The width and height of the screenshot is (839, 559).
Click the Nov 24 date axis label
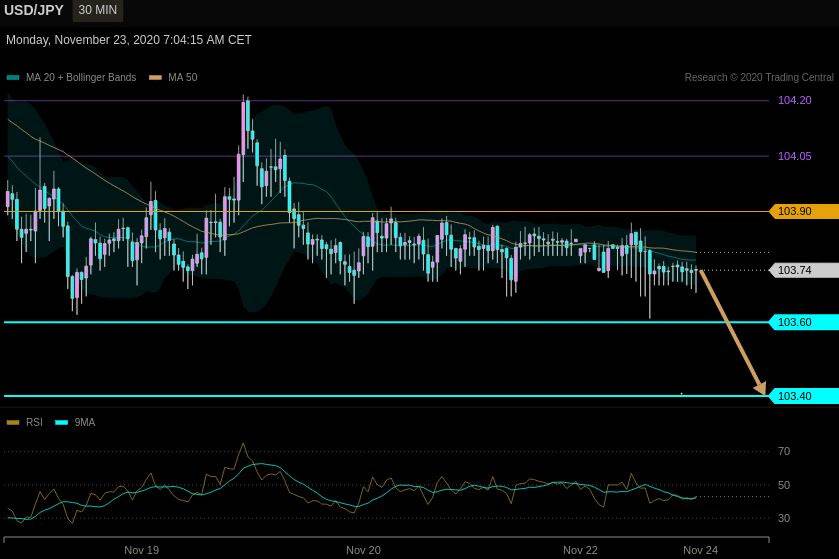pos(700,550)
